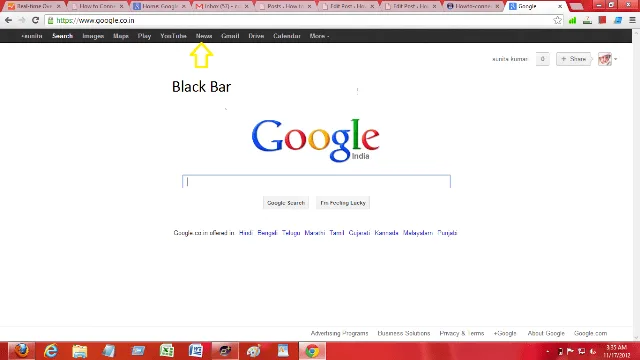Click the browser forward arrow
Image resolution: width=640 pixels, height=360 pixels.
tap(22, 20)
